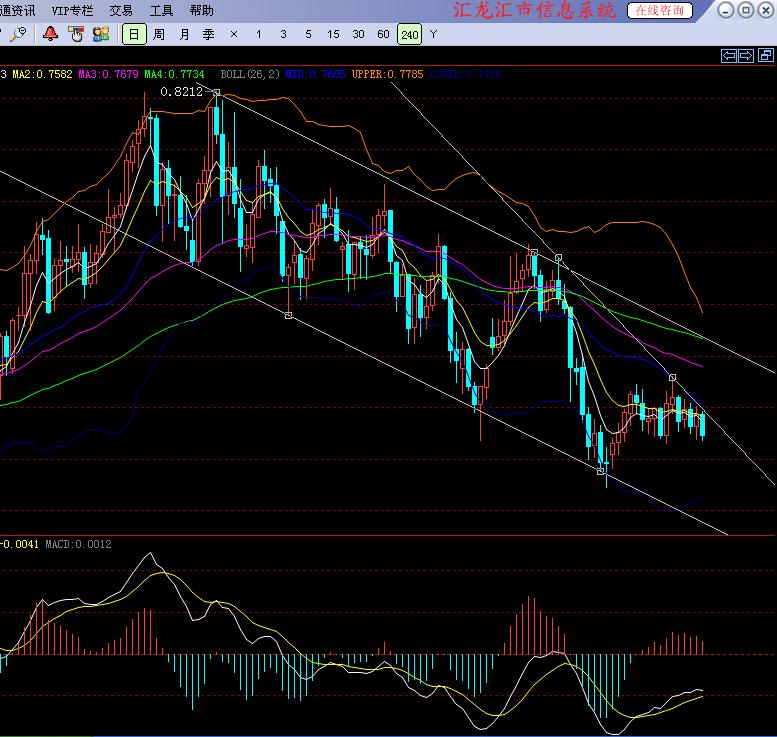777x737 pixels.
Task: Click the hand pointer tool icon
Action: 75,34
